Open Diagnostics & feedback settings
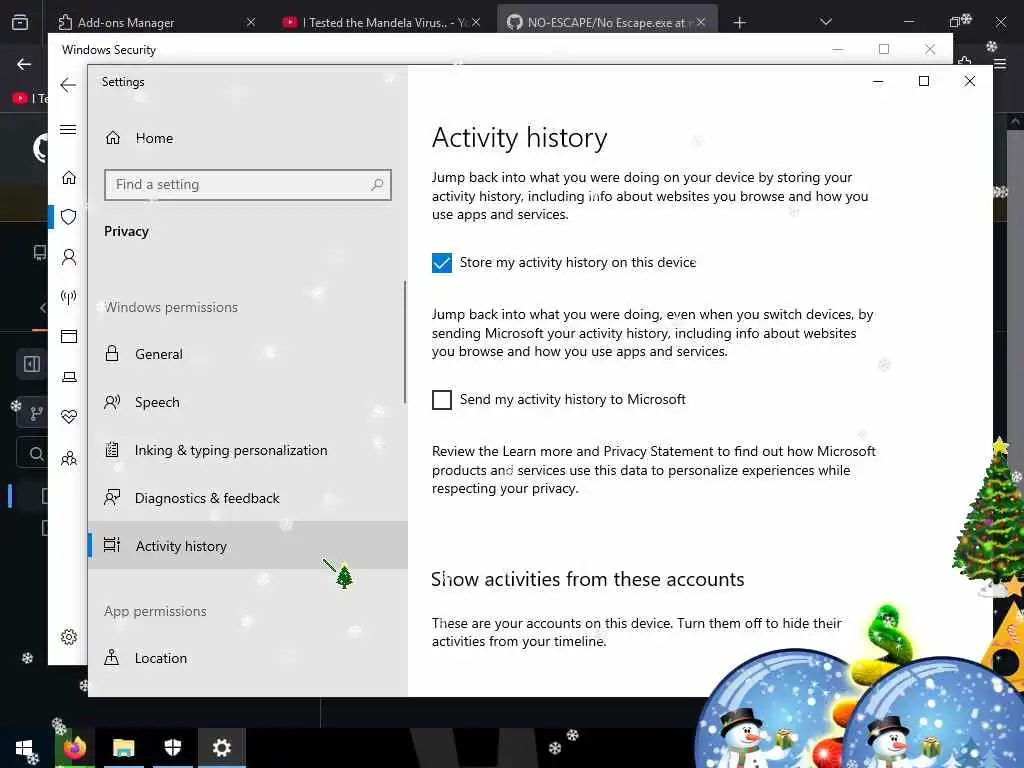 (248, 498)
